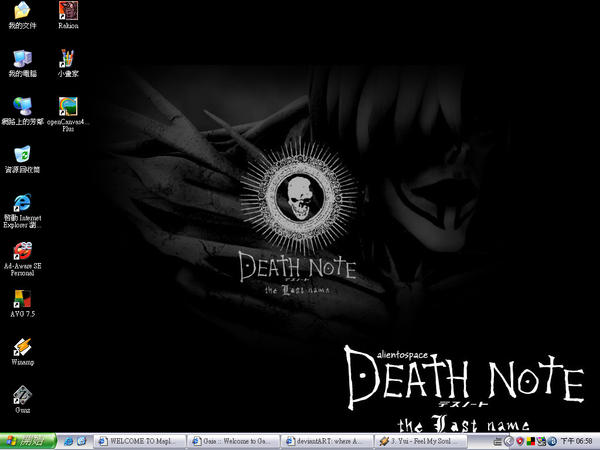Switch to Winamp's Yui - Feel My Soul taskbar button
The height and width of the screenshot is (450, 600).
pyautogui.click(x=421, y=442)
